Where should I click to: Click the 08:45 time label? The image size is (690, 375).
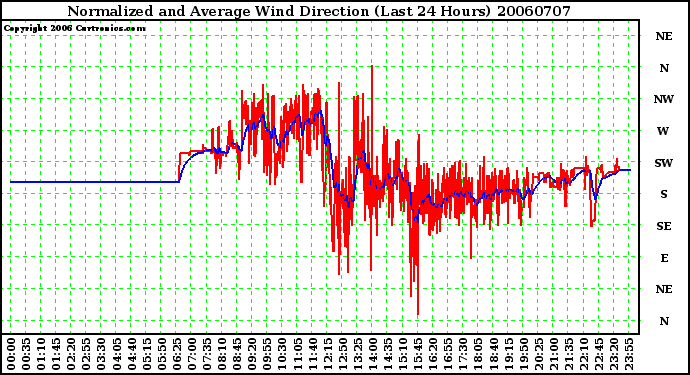pos(237,354)
